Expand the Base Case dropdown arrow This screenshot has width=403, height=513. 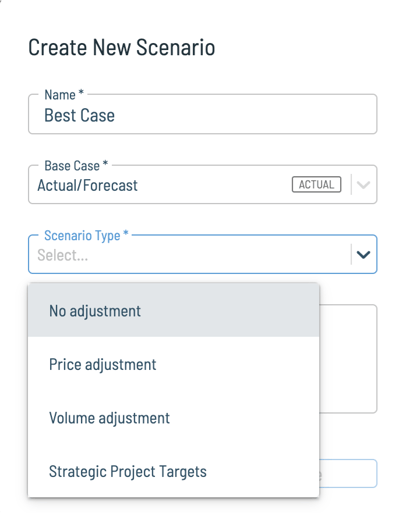pyautogui.click(x=363, y=185)
